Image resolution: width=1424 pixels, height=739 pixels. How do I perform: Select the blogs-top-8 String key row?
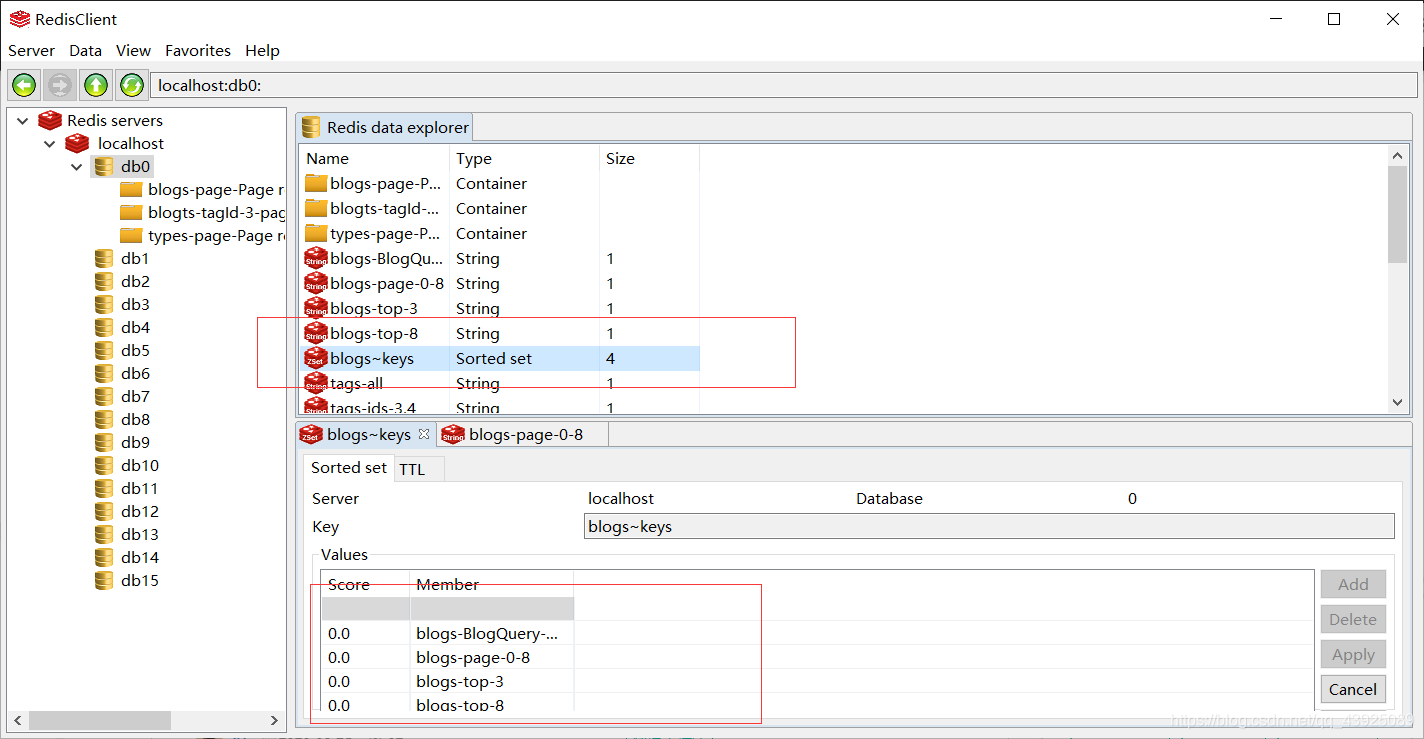click(x=500, y=334)
